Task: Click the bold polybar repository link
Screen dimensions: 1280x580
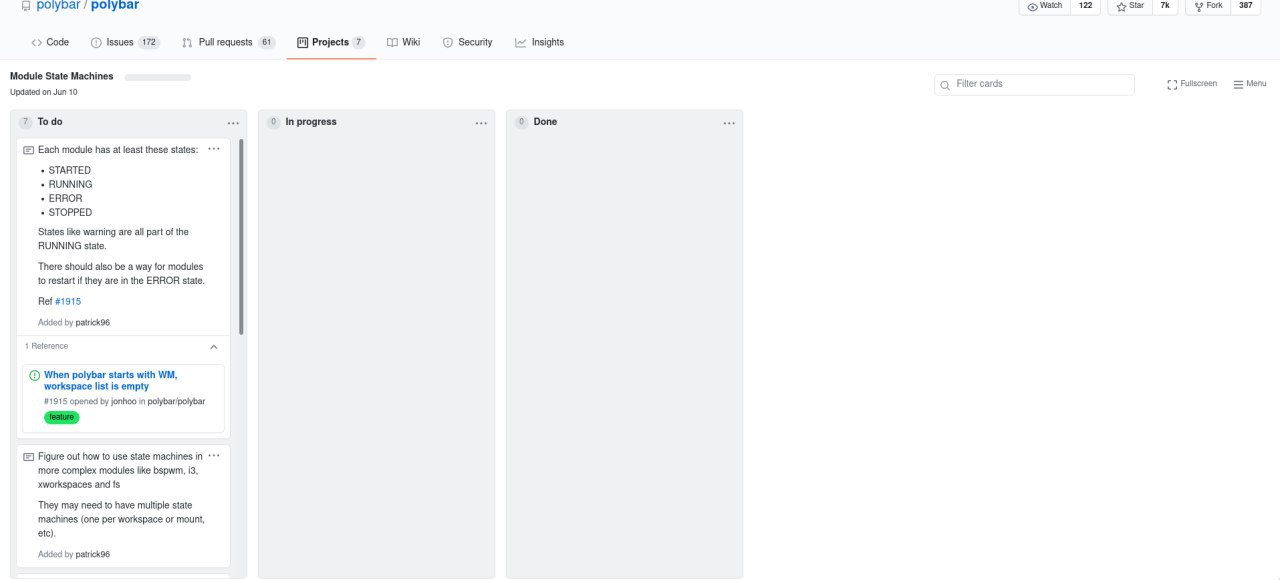Action: [115, 5]
